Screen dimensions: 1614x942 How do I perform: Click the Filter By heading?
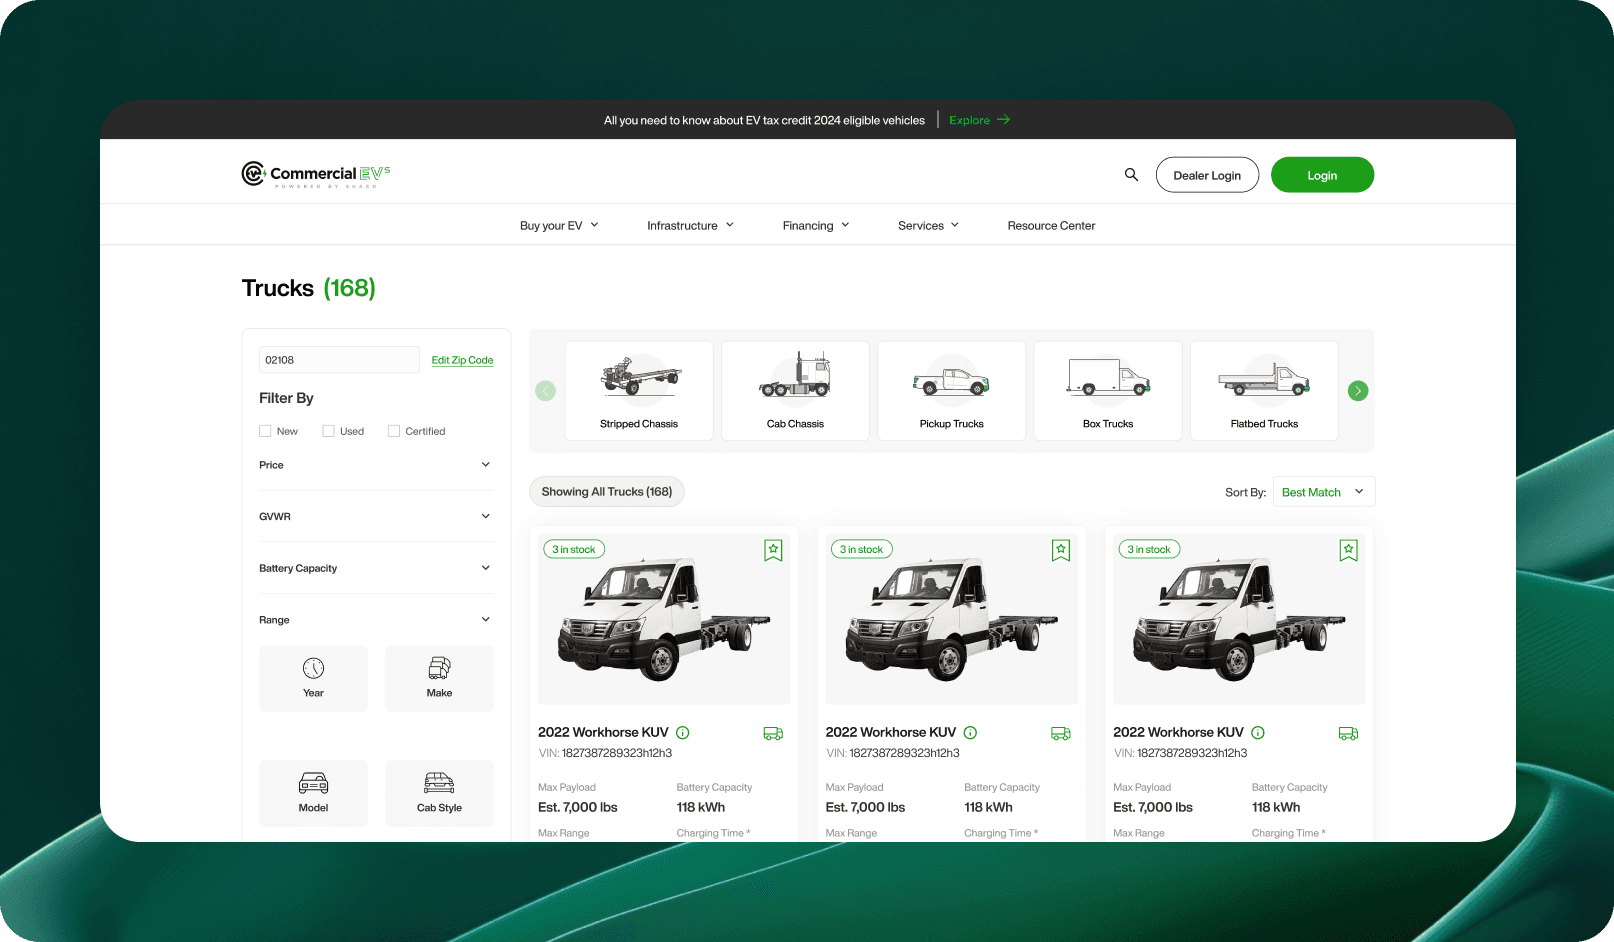tap(286, 398)
